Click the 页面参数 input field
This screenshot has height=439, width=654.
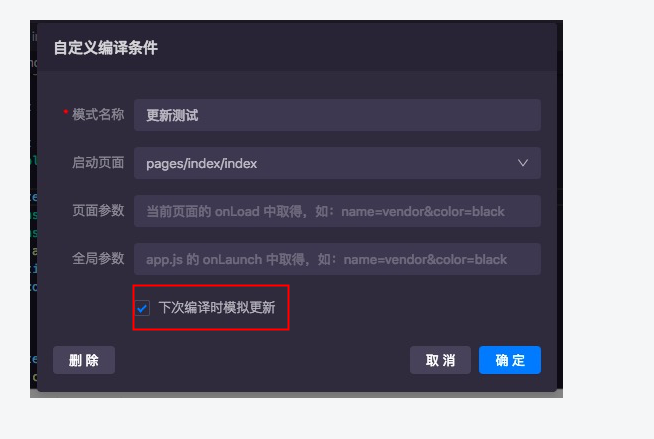(337, 211)
